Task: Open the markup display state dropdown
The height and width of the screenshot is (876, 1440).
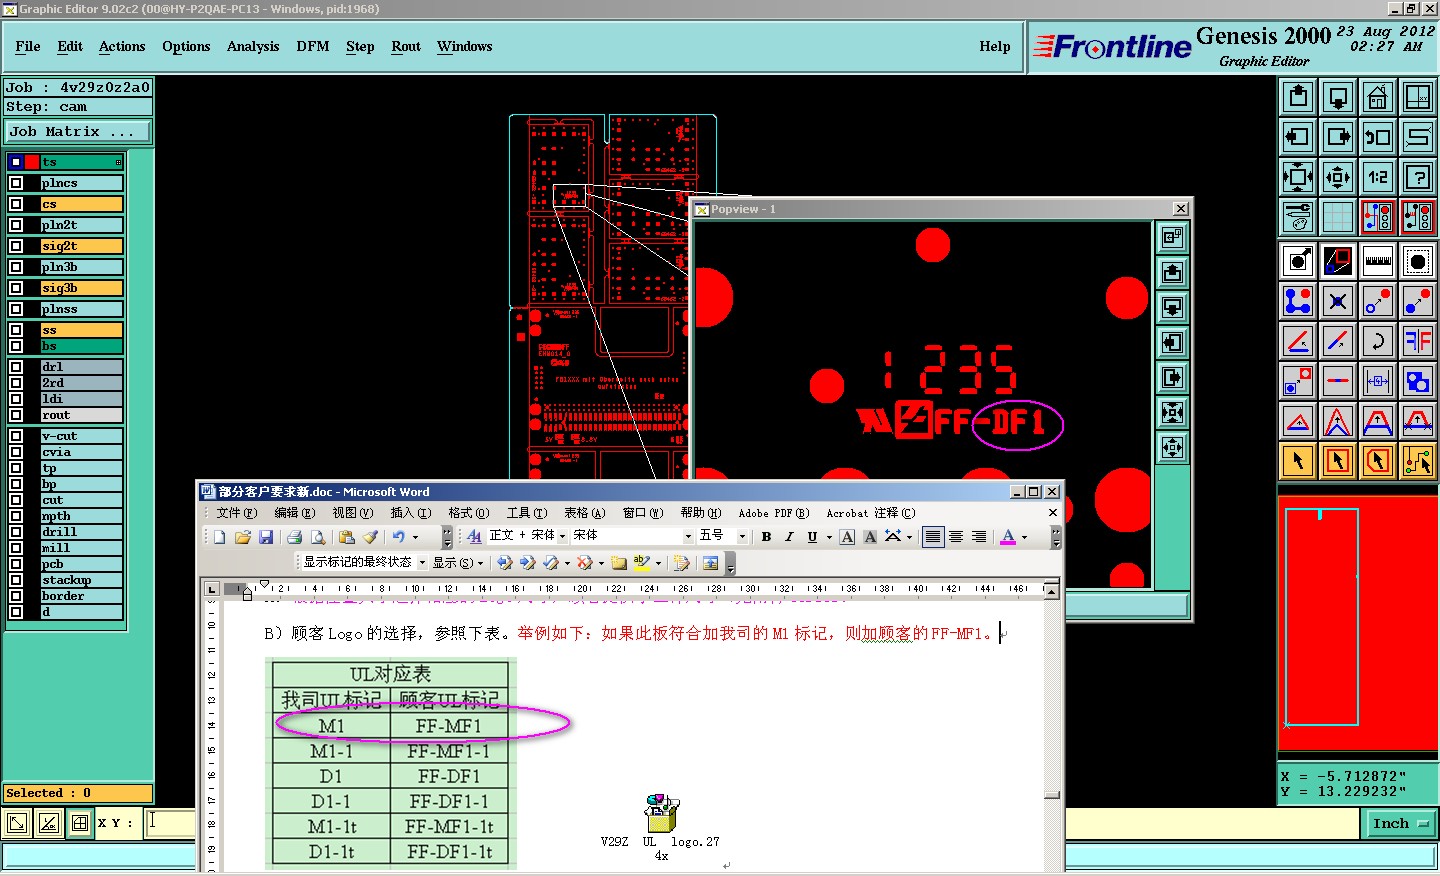Action: 422,563
